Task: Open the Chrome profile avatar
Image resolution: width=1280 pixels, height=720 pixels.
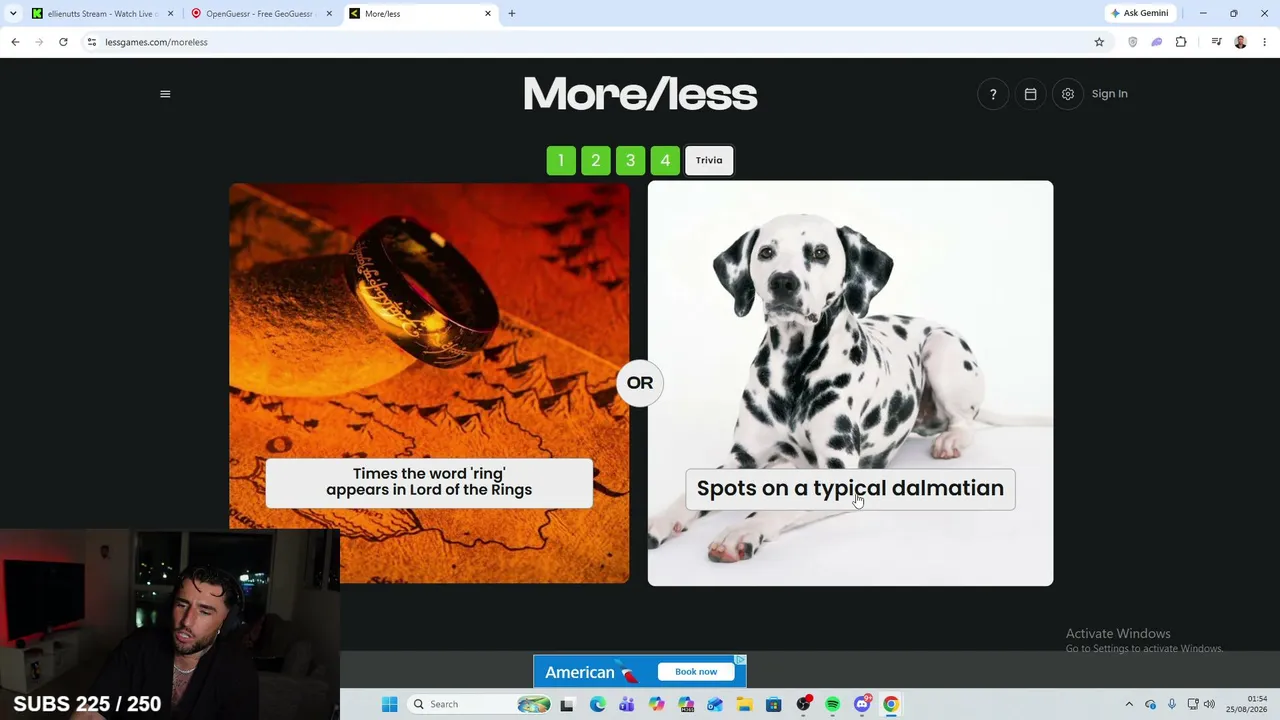Action: pos(1241,42)
